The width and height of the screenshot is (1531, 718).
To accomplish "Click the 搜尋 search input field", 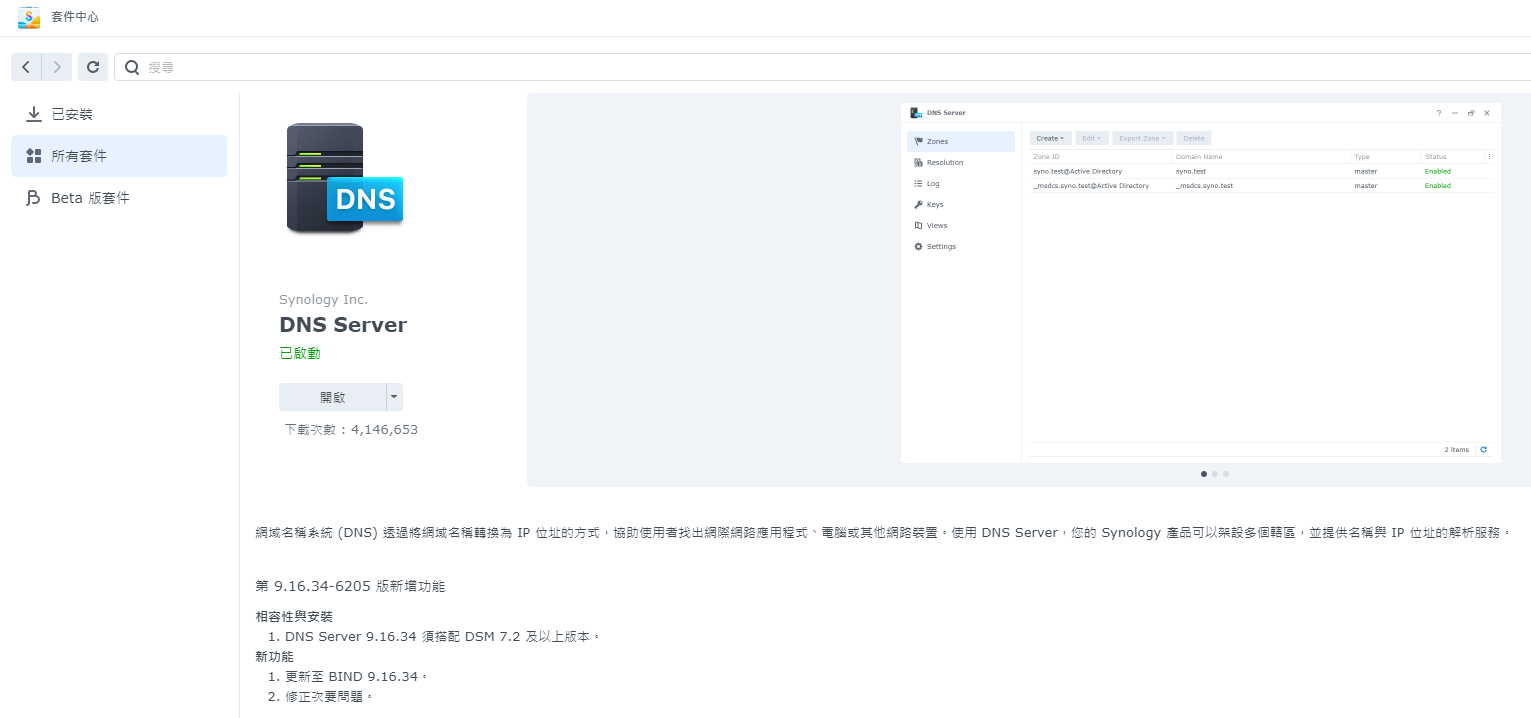I will (x=300, y=67).
